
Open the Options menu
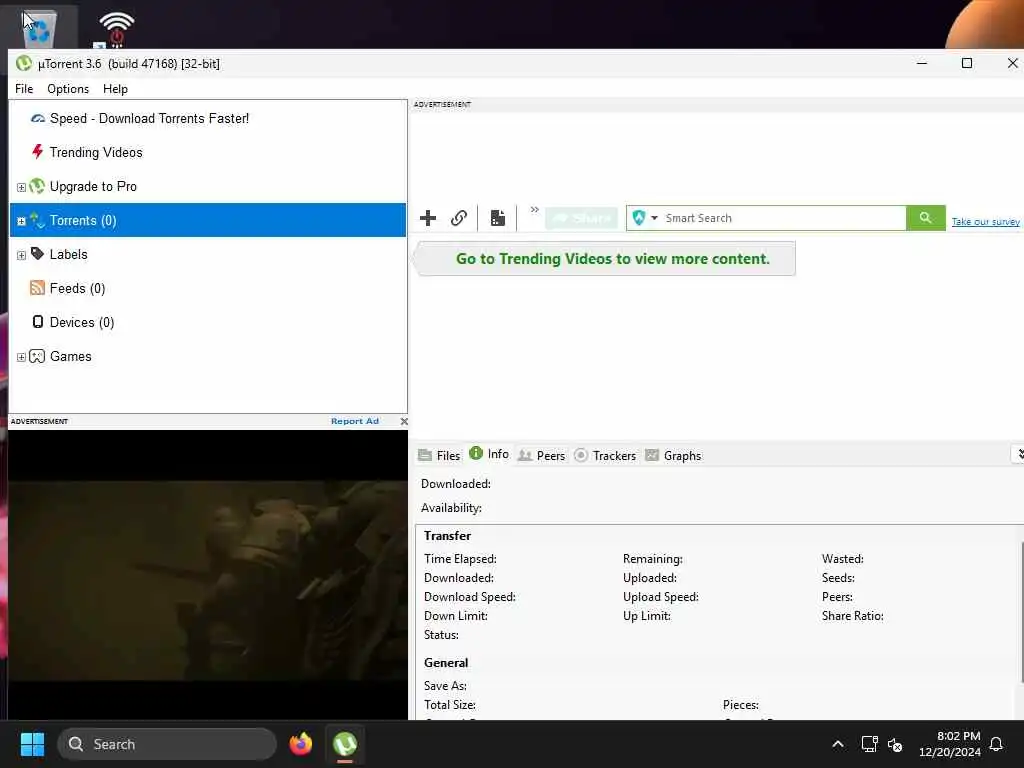pyautogui.click(x=68, y=89)
